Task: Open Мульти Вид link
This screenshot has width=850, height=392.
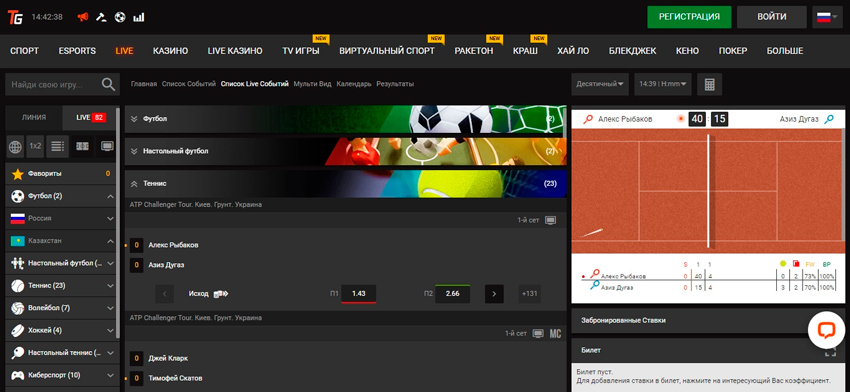Action: (312, 84)
